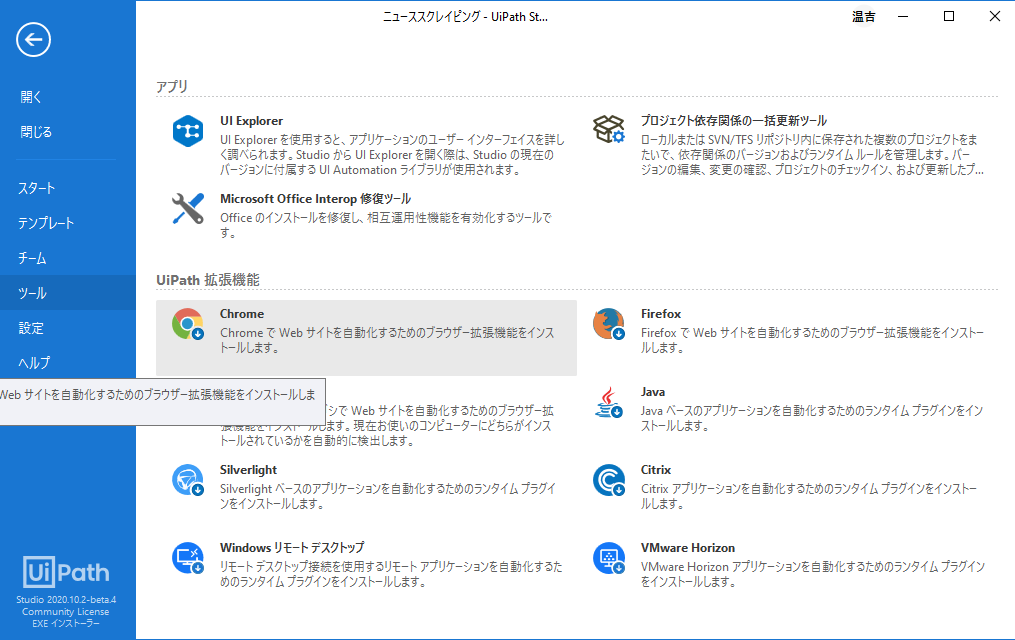Select 閉じる in the sidebar
1015x640 pixels.
[36, 132]
